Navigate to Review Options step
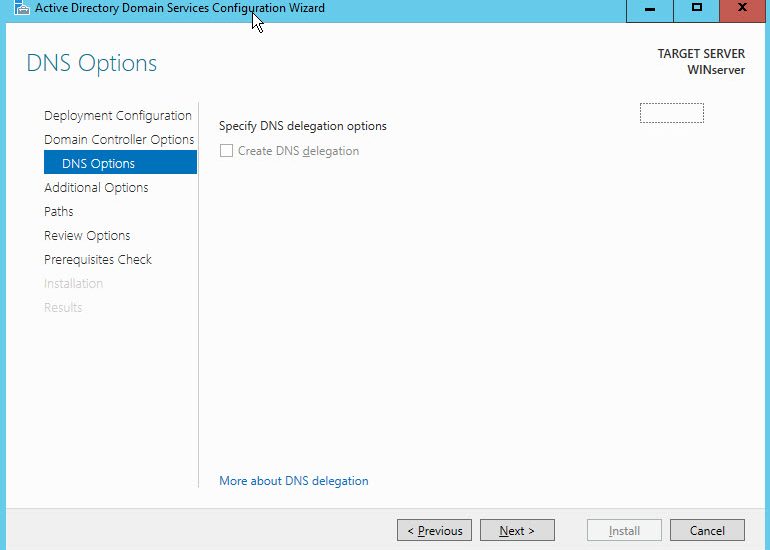 [87, 236]
